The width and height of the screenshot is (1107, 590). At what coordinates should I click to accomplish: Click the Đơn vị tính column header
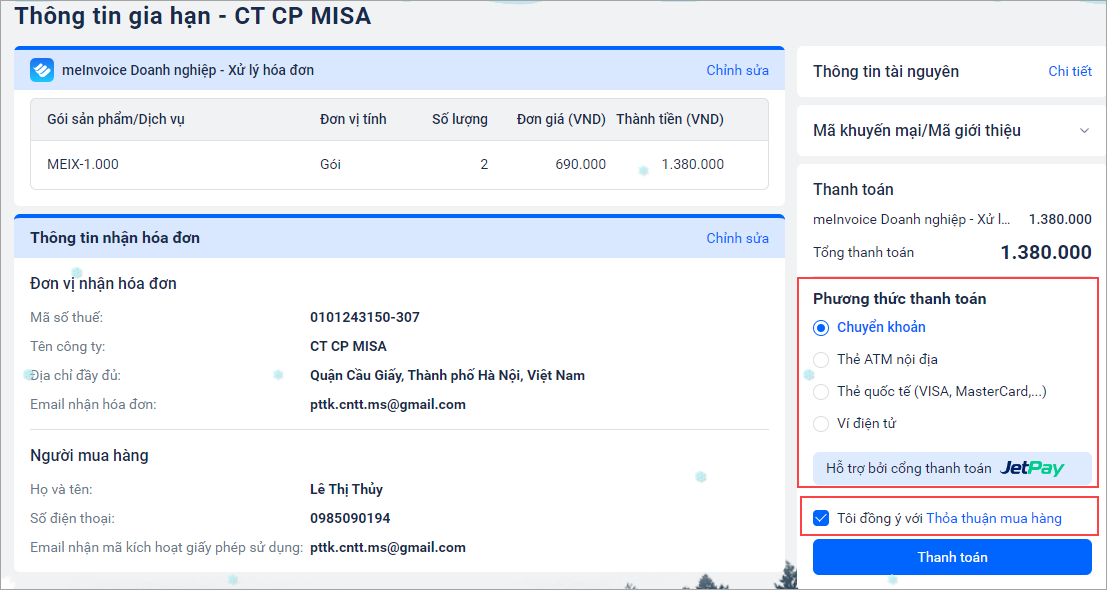[x=353, y=119]
